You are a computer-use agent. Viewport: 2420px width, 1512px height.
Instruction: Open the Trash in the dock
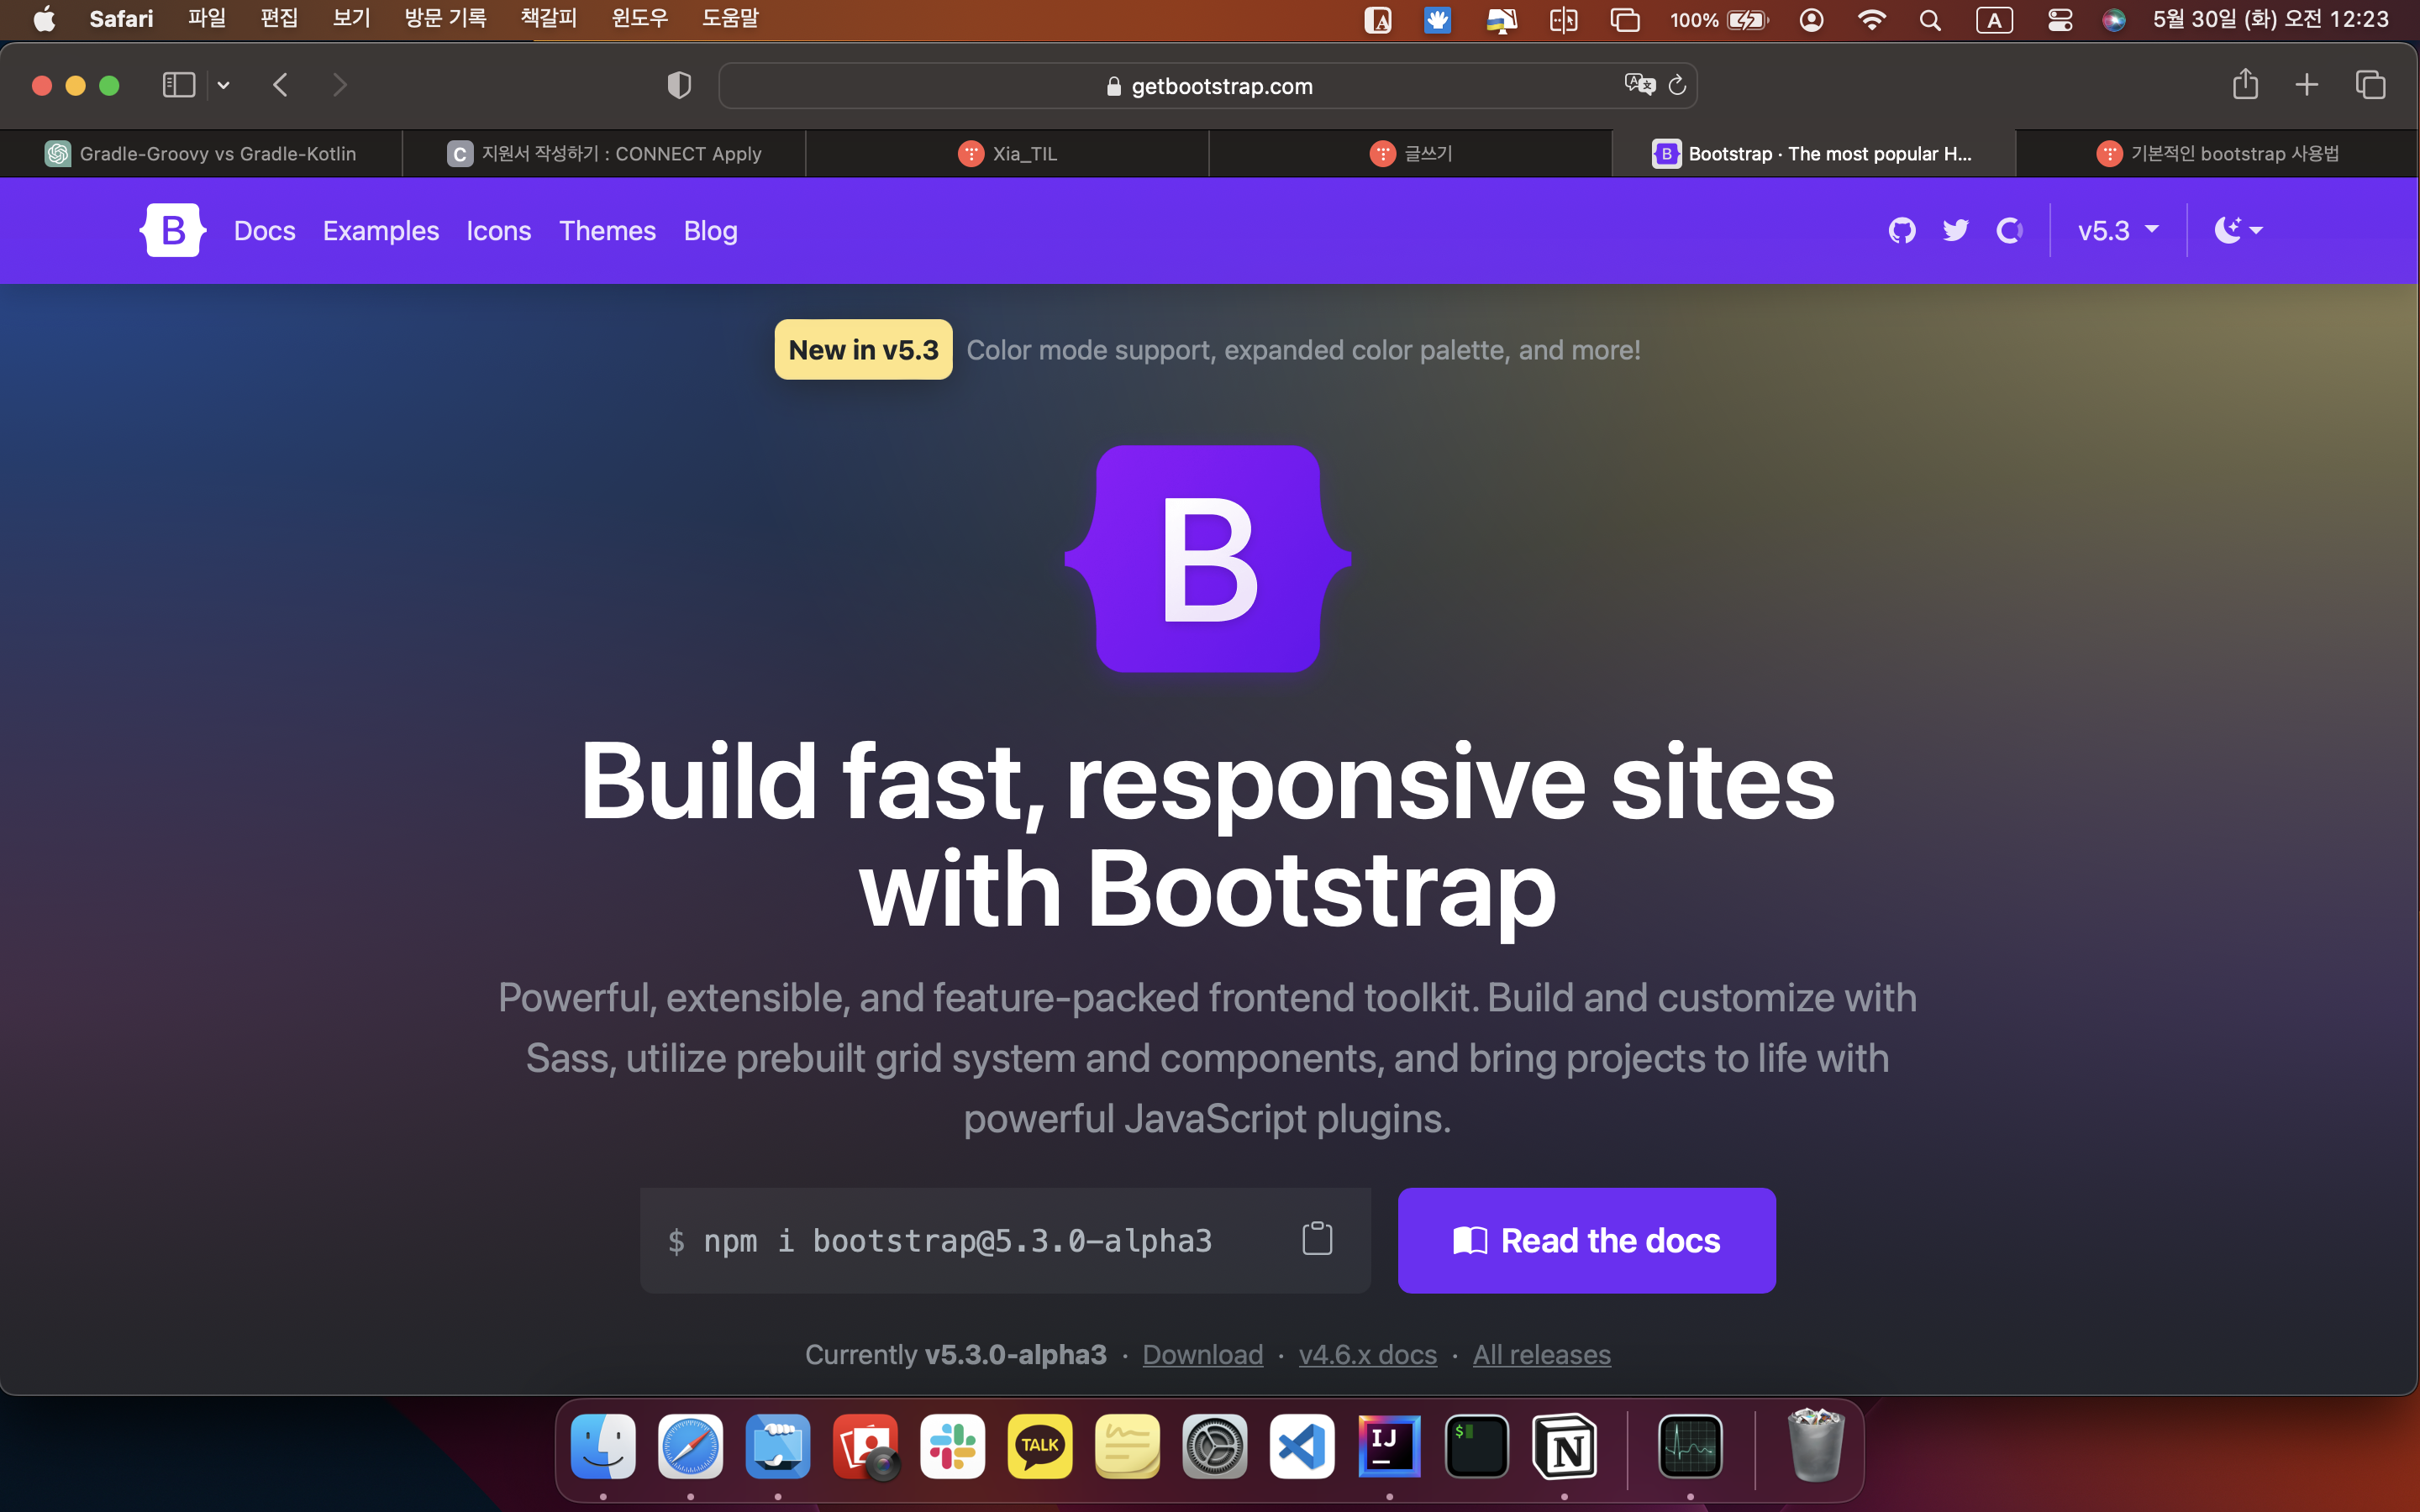[x=1815, y=1446]
